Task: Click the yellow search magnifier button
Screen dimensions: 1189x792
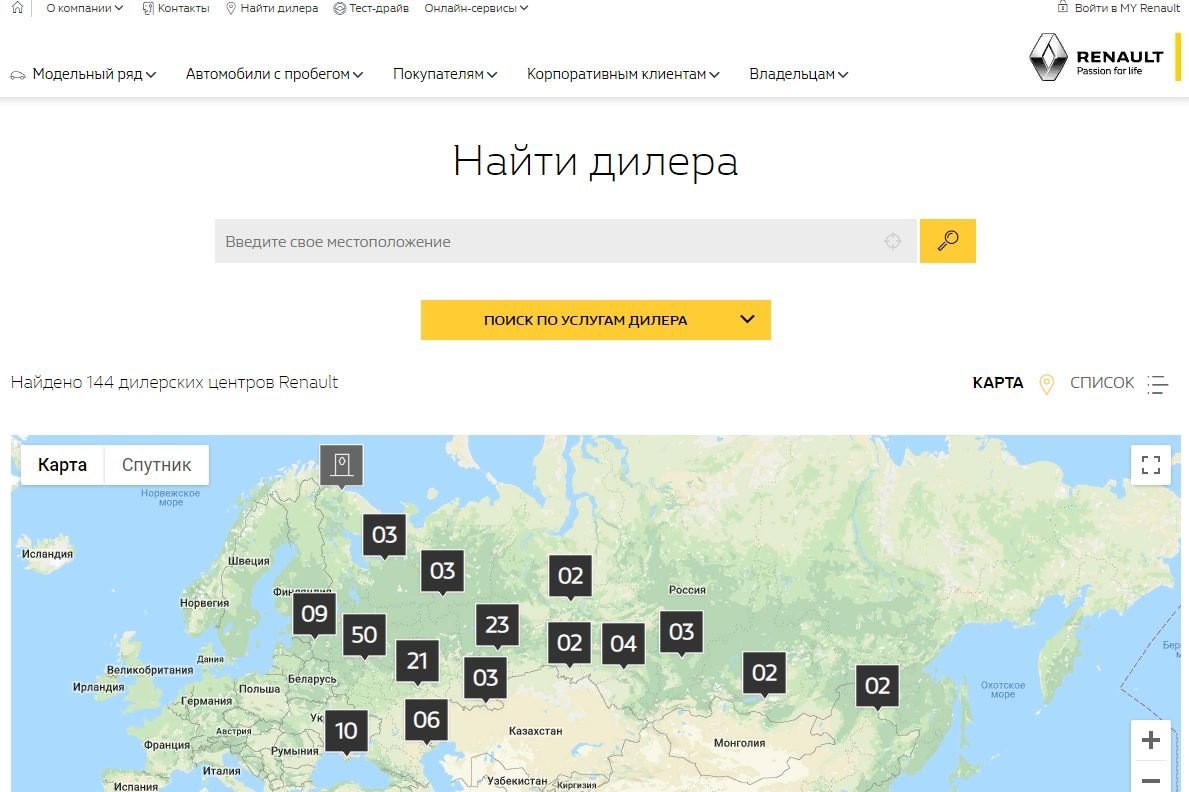Action: [x=948, y=241]
